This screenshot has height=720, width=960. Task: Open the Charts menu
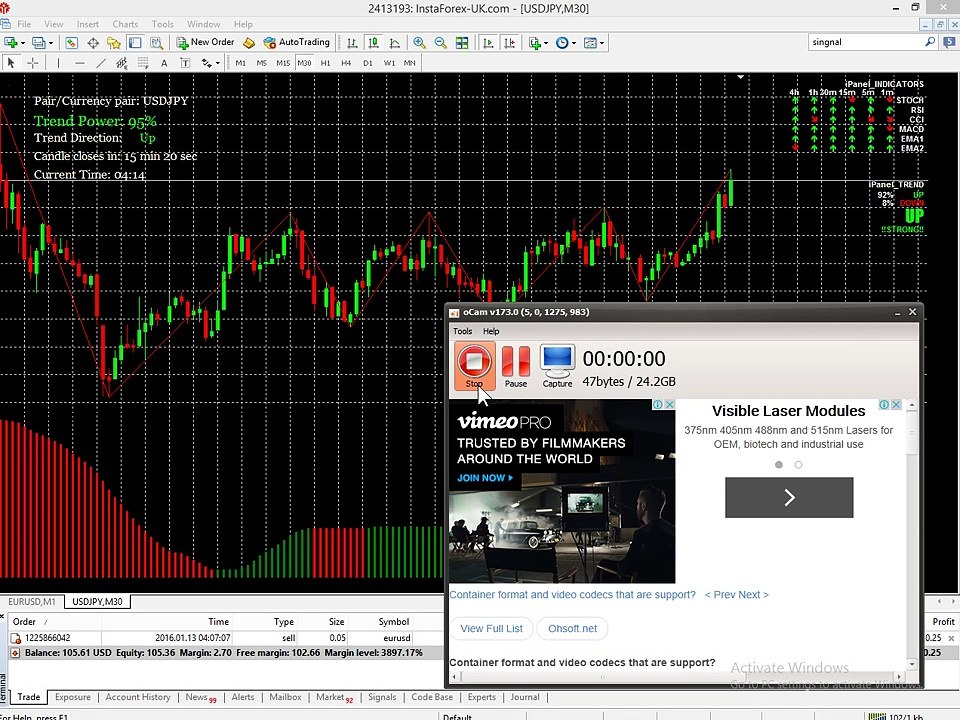coord(125,24)
